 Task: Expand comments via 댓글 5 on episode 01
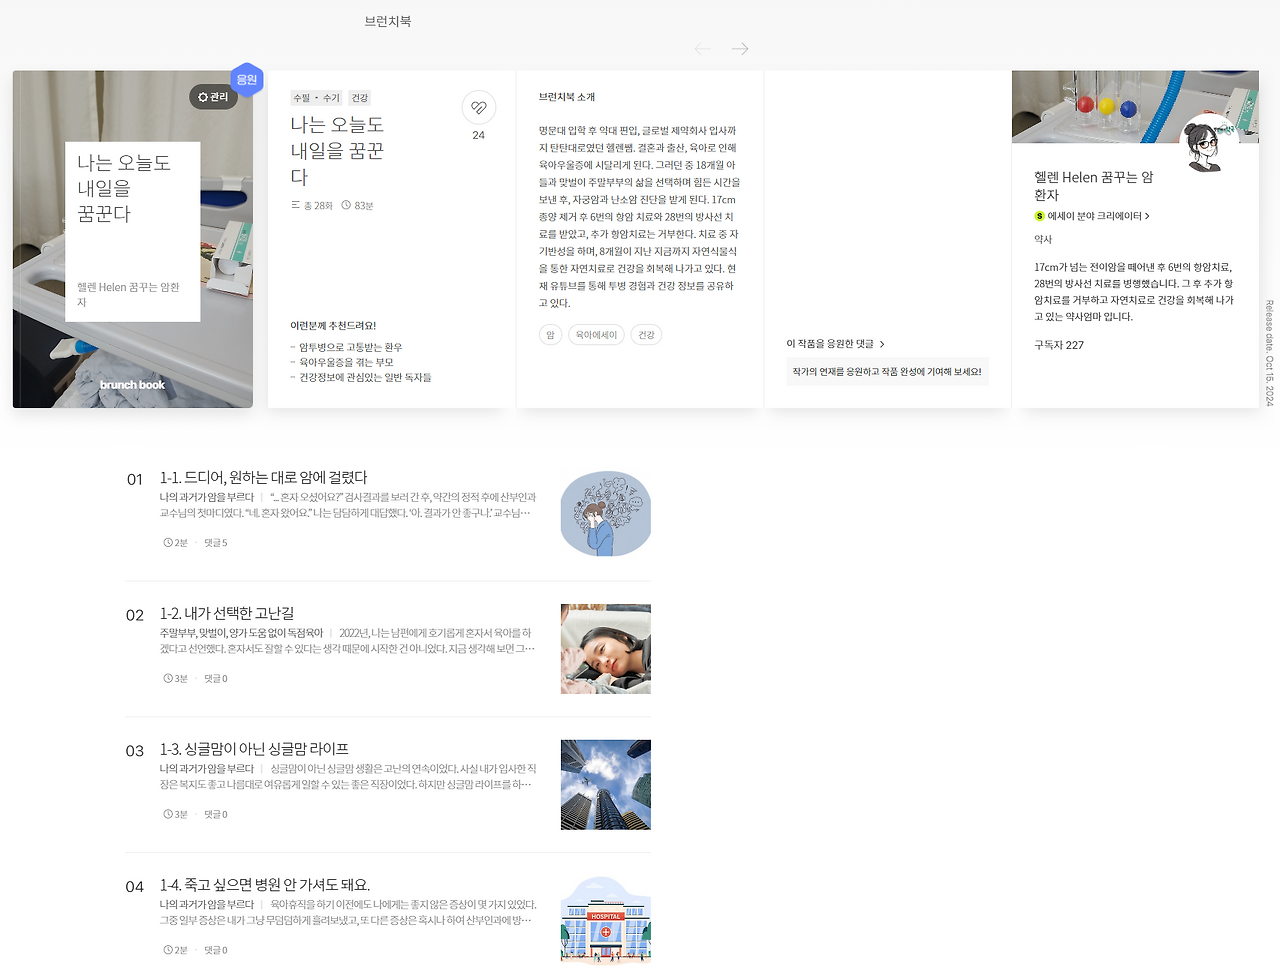[x=214, y=541]
